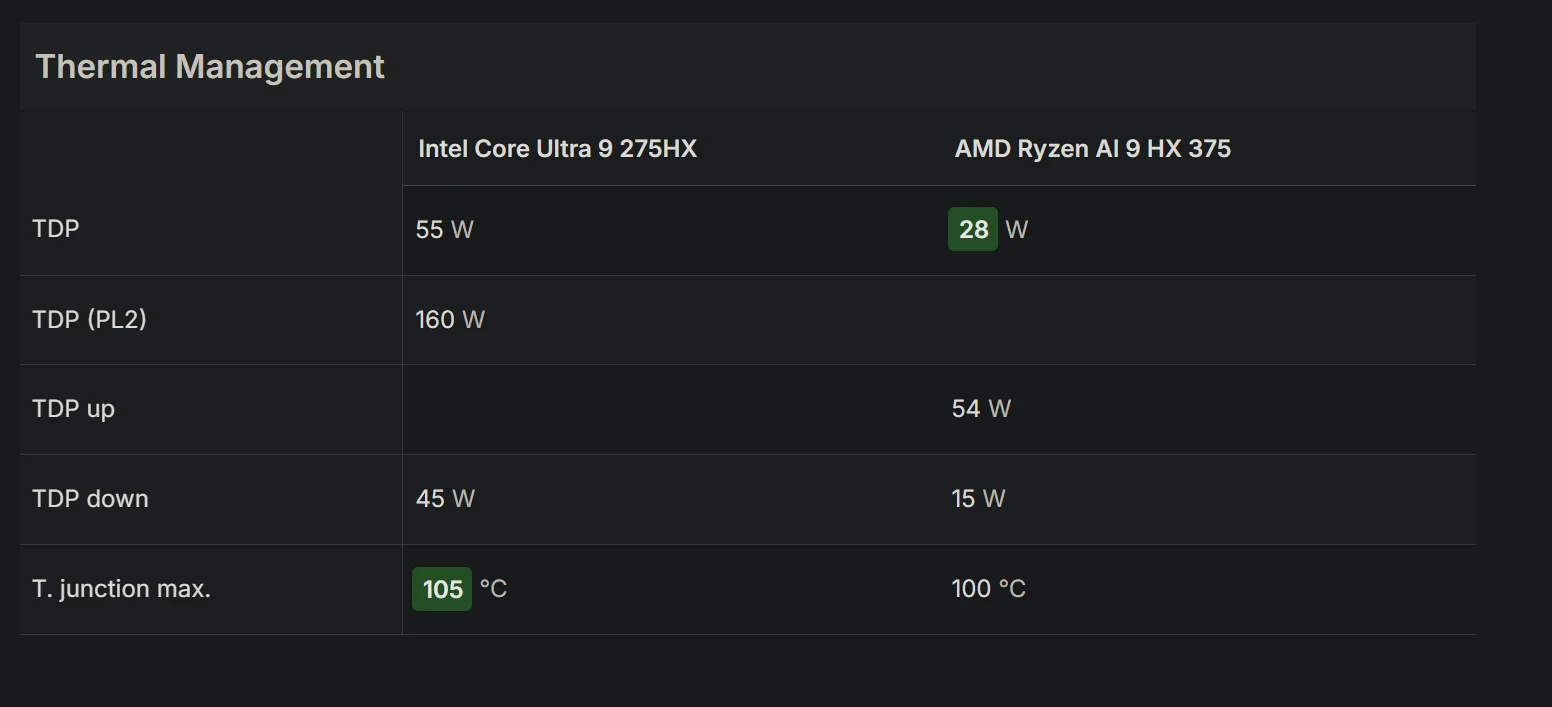Select the T. junction max. row label
Image resolution: width=1552 pixels, height=707 pixels.
coord(121,588)
